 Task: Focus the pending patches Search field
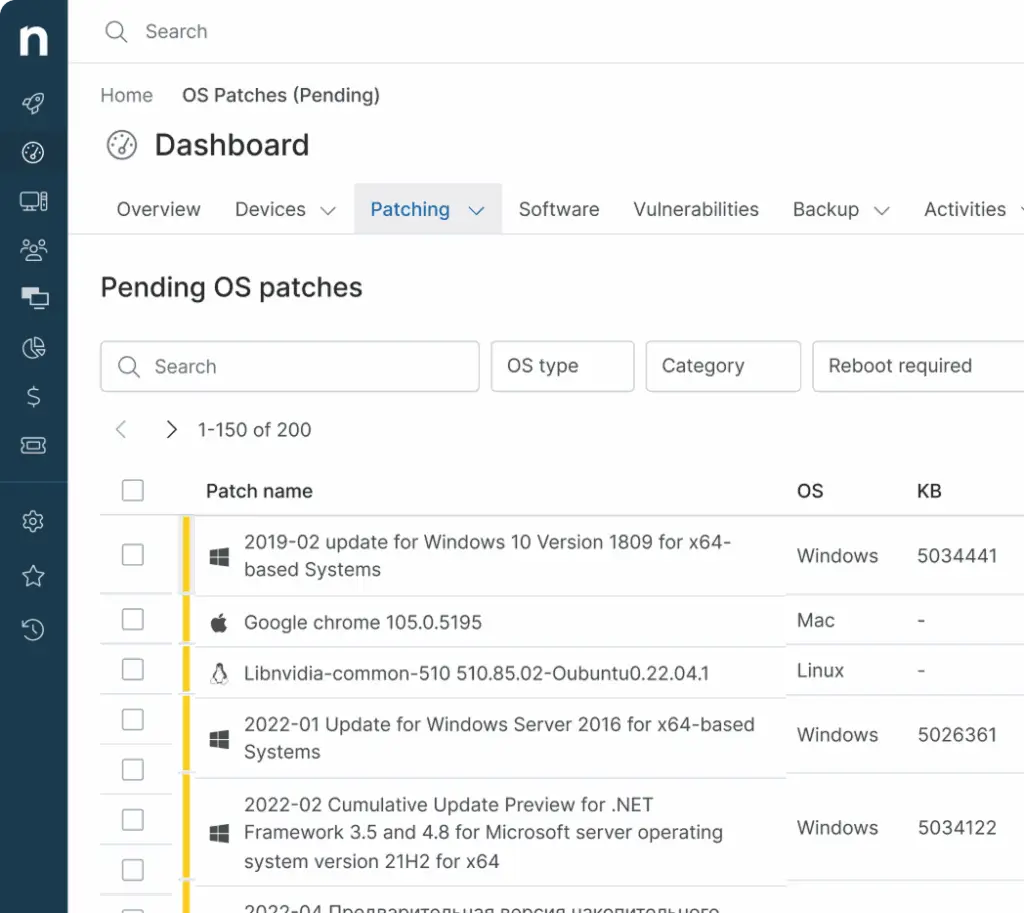coord(290,366)
